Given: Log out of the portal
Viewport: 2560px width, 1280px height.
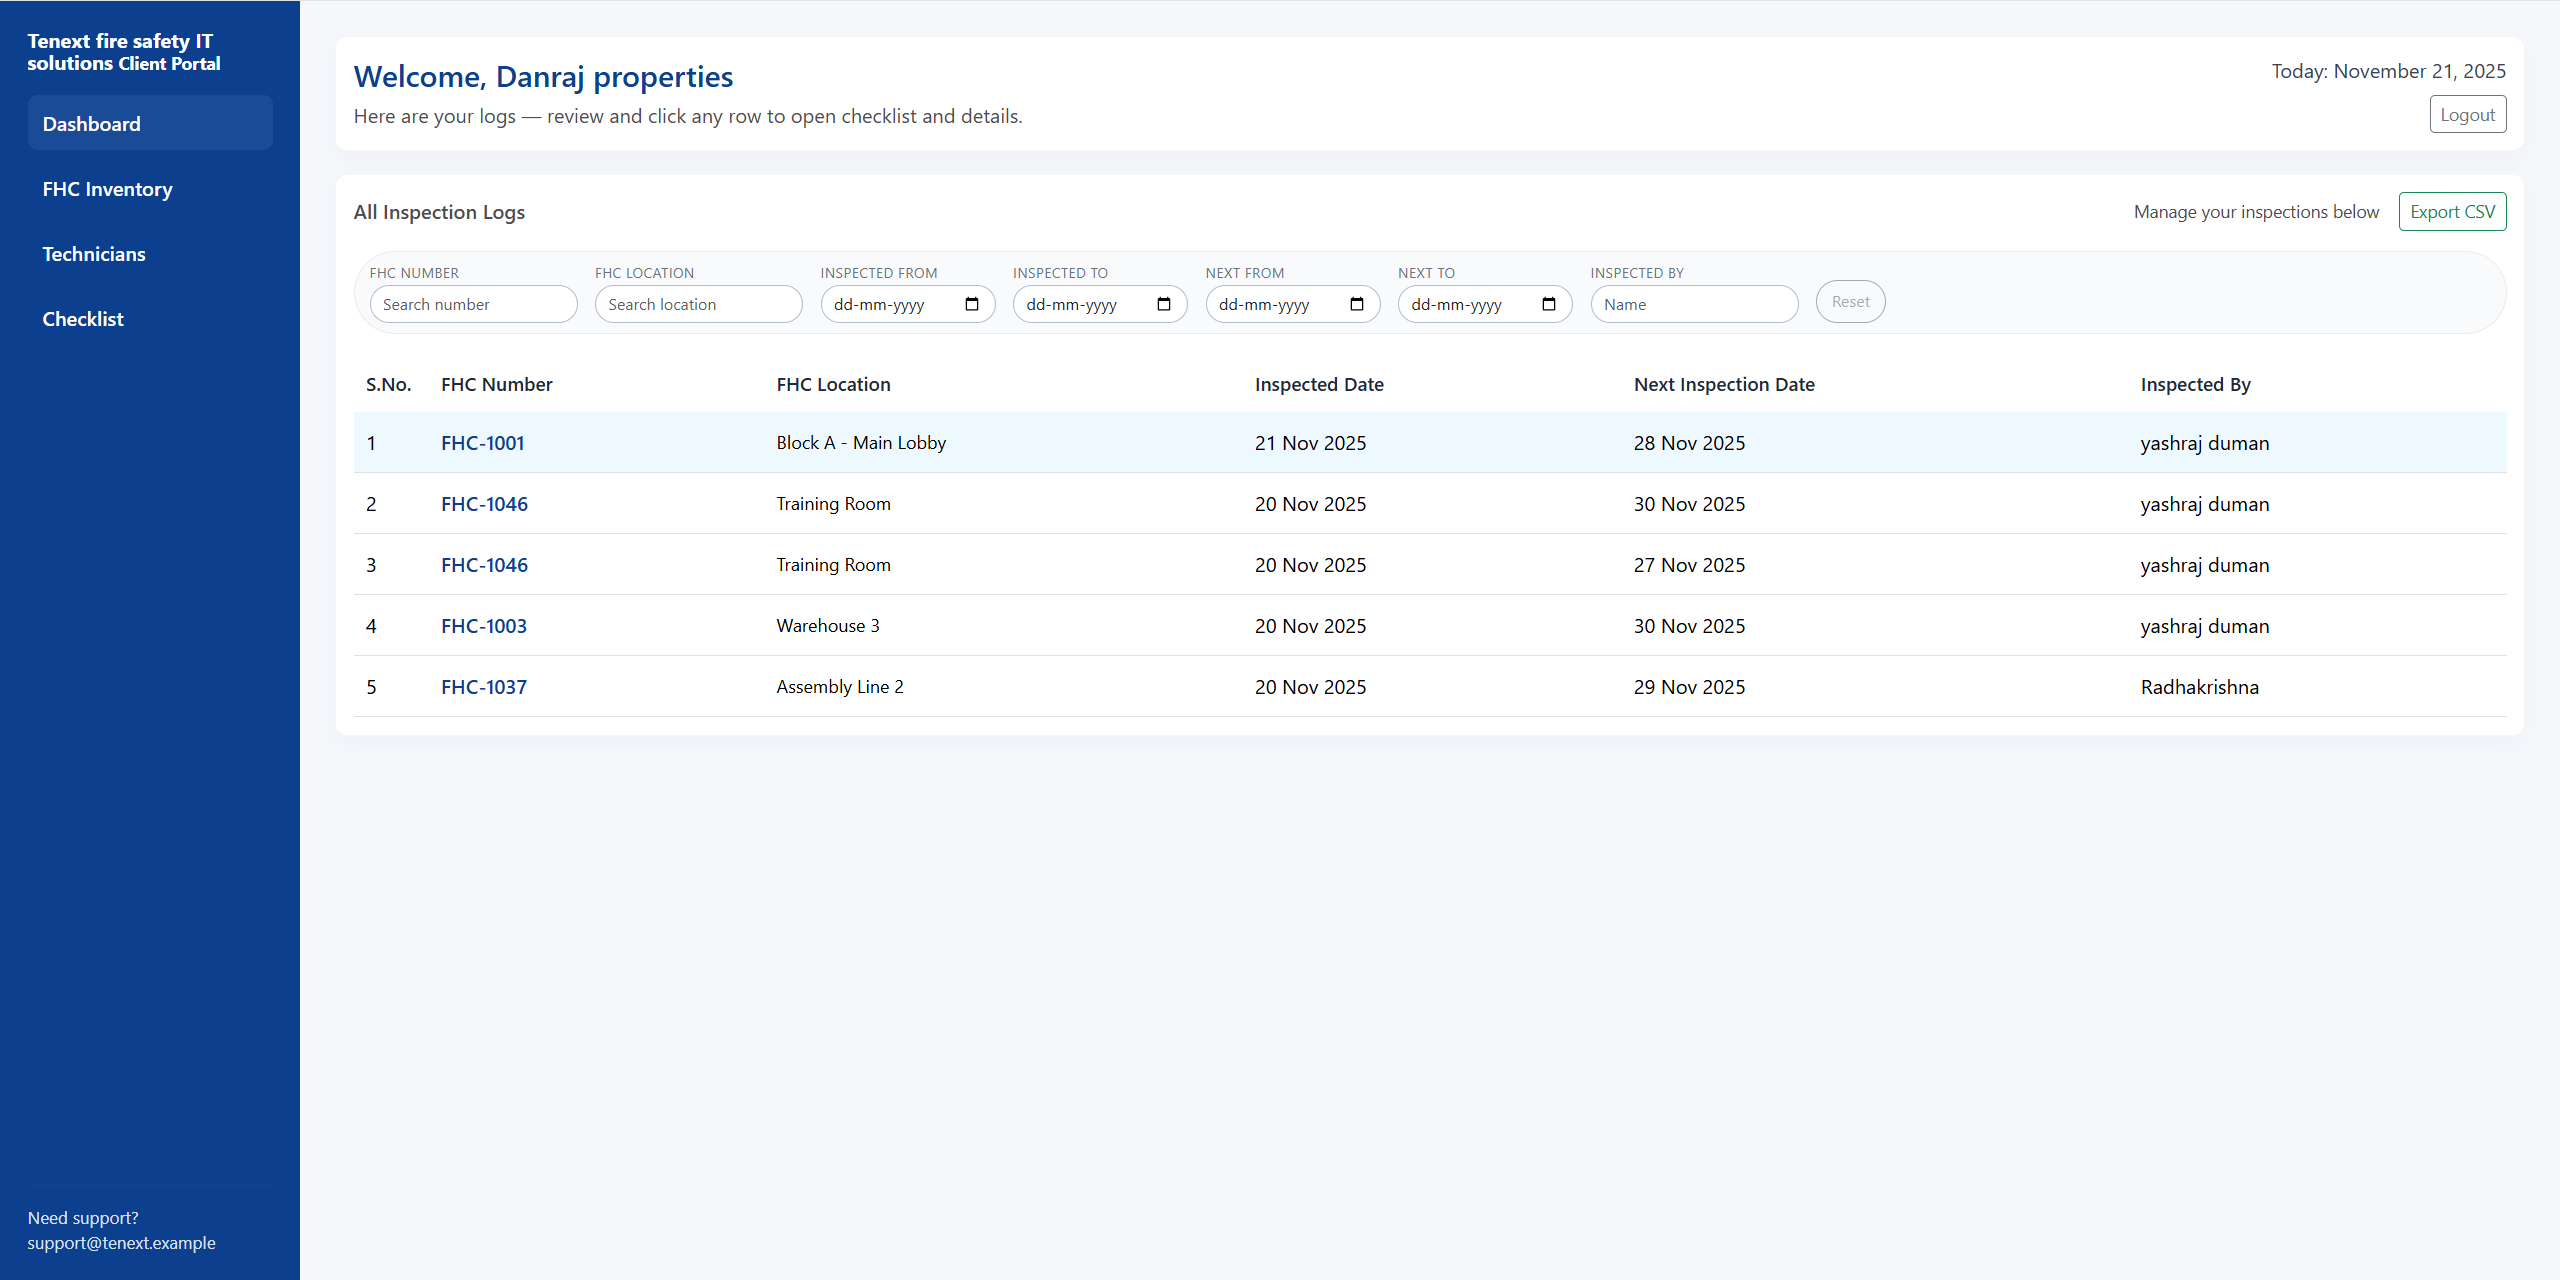Looking at the screenshot, I should pyautogui.click(x=2467, y=113).
